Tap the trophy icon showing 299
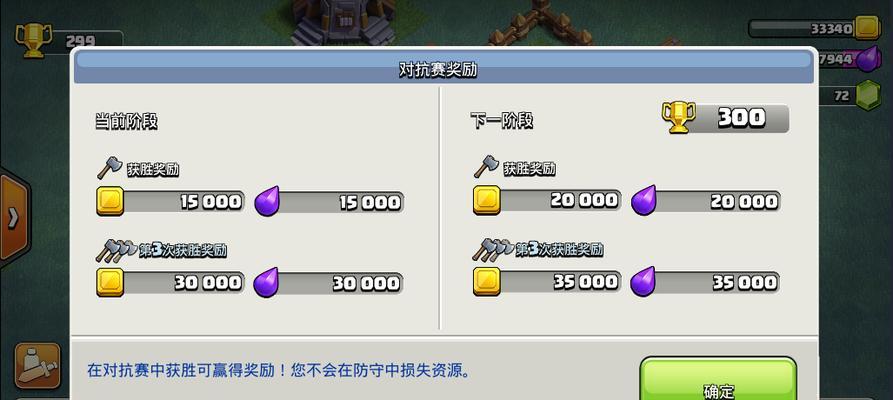Viewport: 893px width, 400px height. (x=33, y=40)
